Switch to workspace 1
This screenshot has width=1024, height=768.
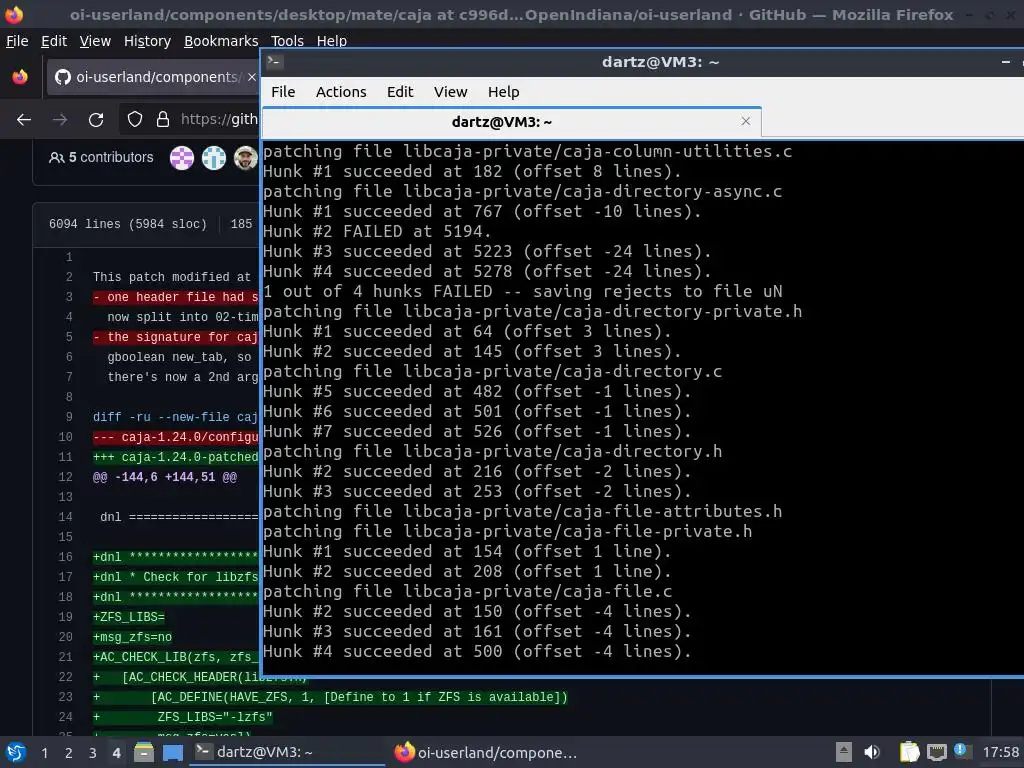(x=44, y=753)
